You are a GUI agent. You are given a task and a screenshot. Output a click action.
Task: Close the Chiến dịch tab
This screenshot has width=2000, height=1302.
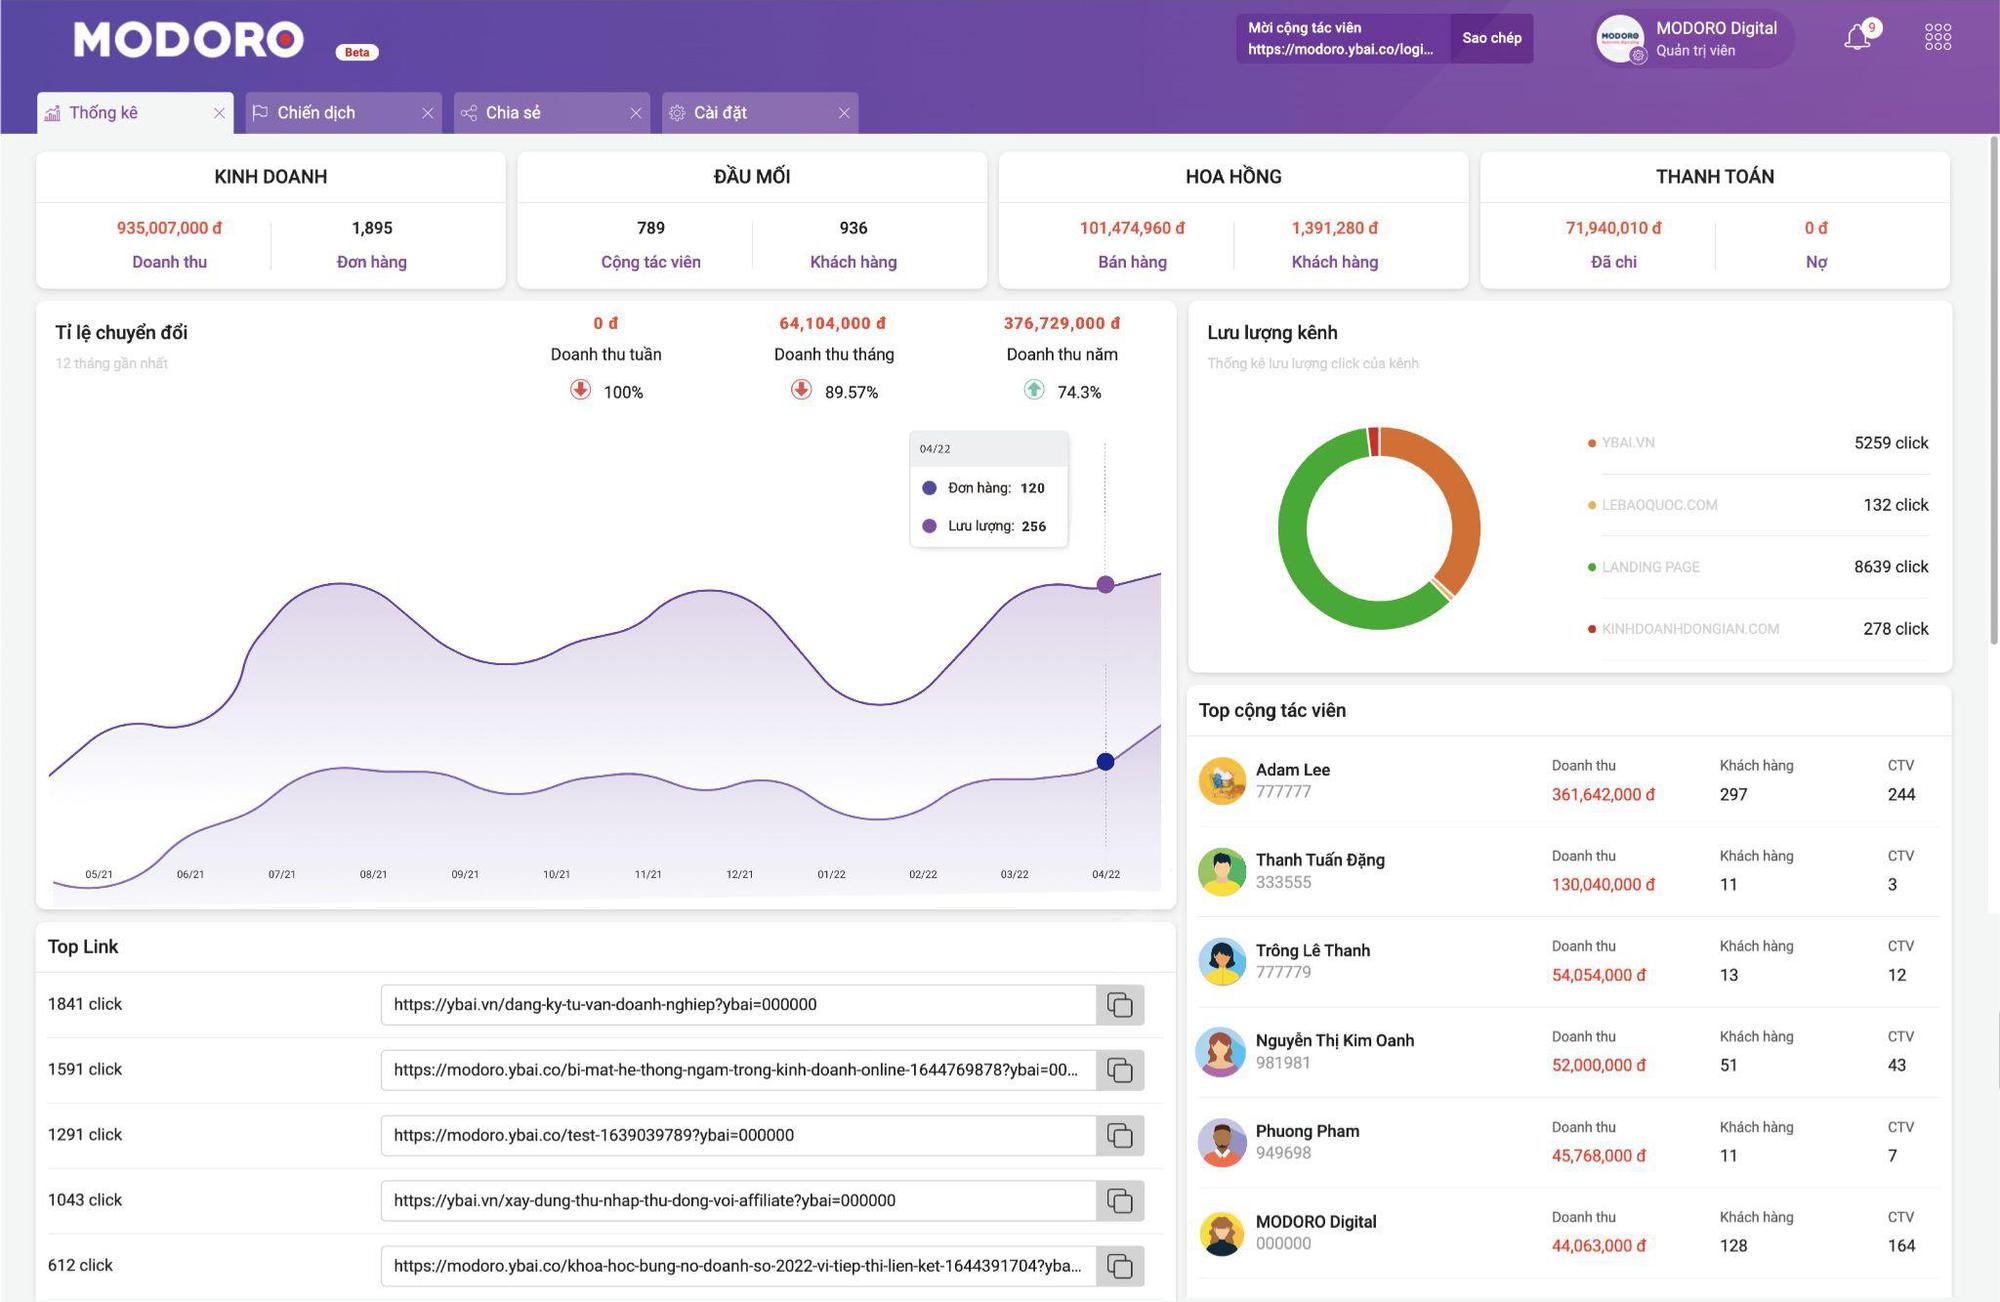pyautogui.click(x=427, y=113)
